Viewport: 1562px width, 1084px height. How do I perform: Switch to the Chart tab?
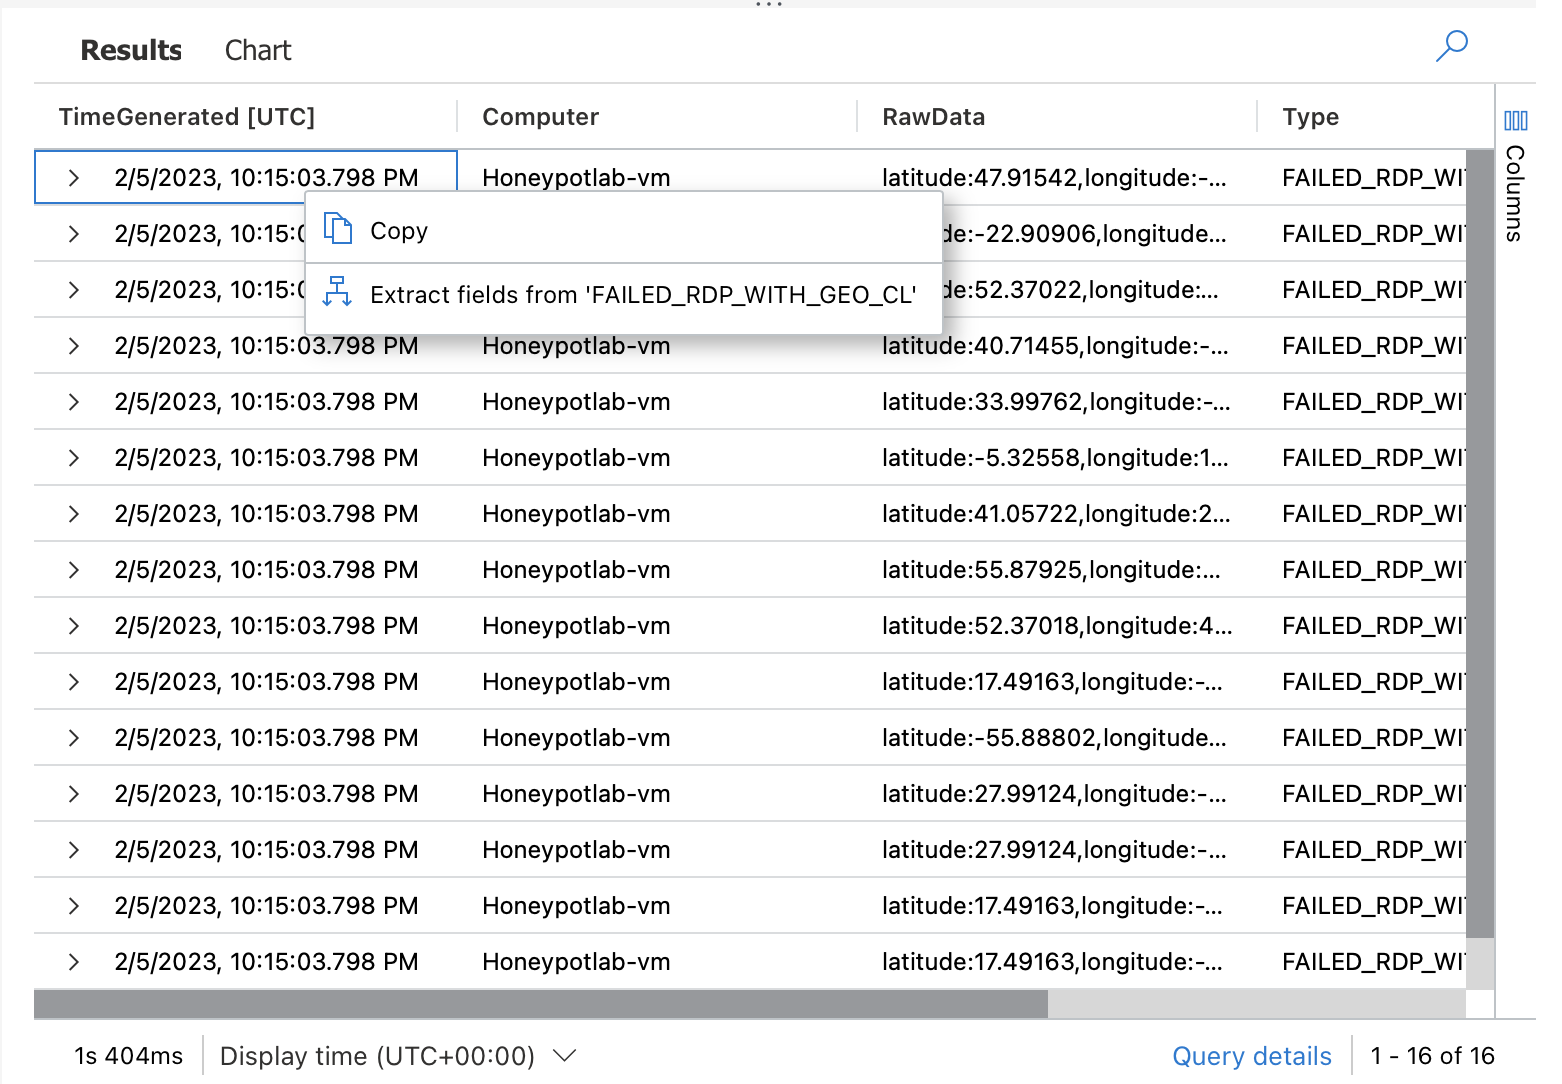(x=258, y=50)
